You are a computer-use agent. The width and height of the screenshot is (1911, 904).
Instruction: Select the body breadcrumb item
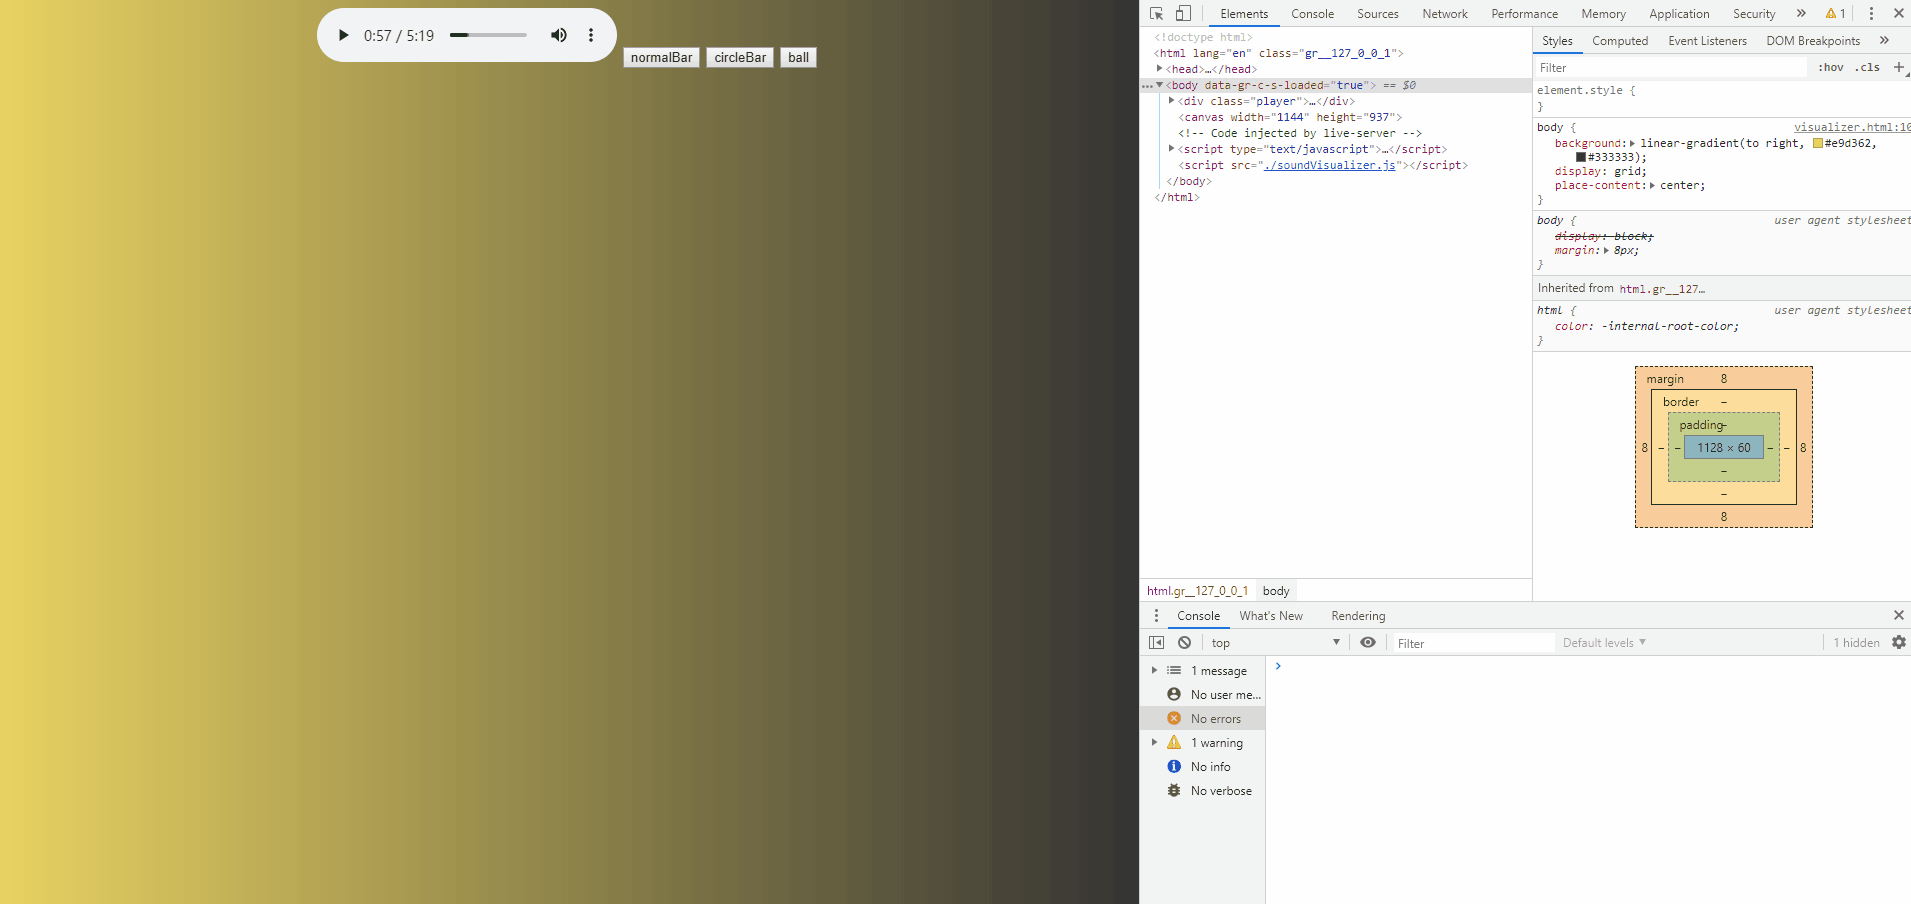(x=1276, y=591)
